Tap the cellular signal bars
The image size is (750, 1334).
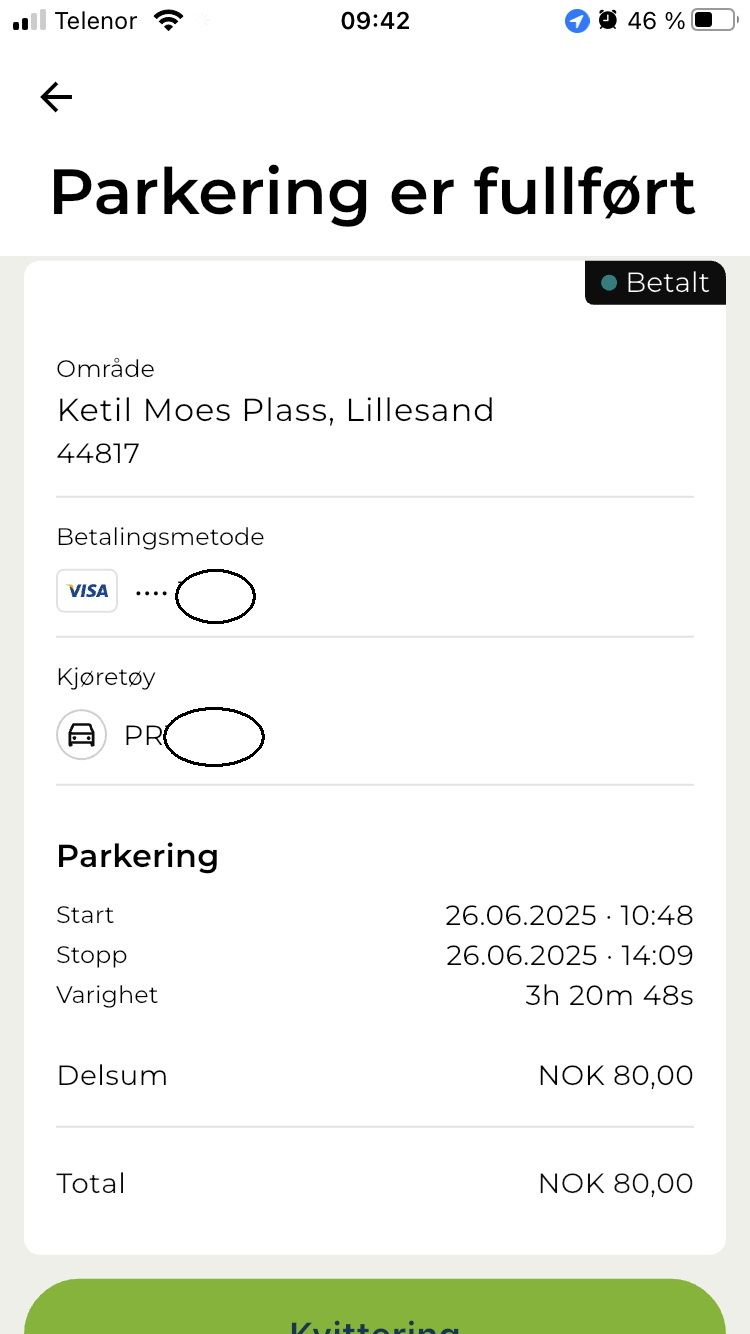[x=30, y=20]
